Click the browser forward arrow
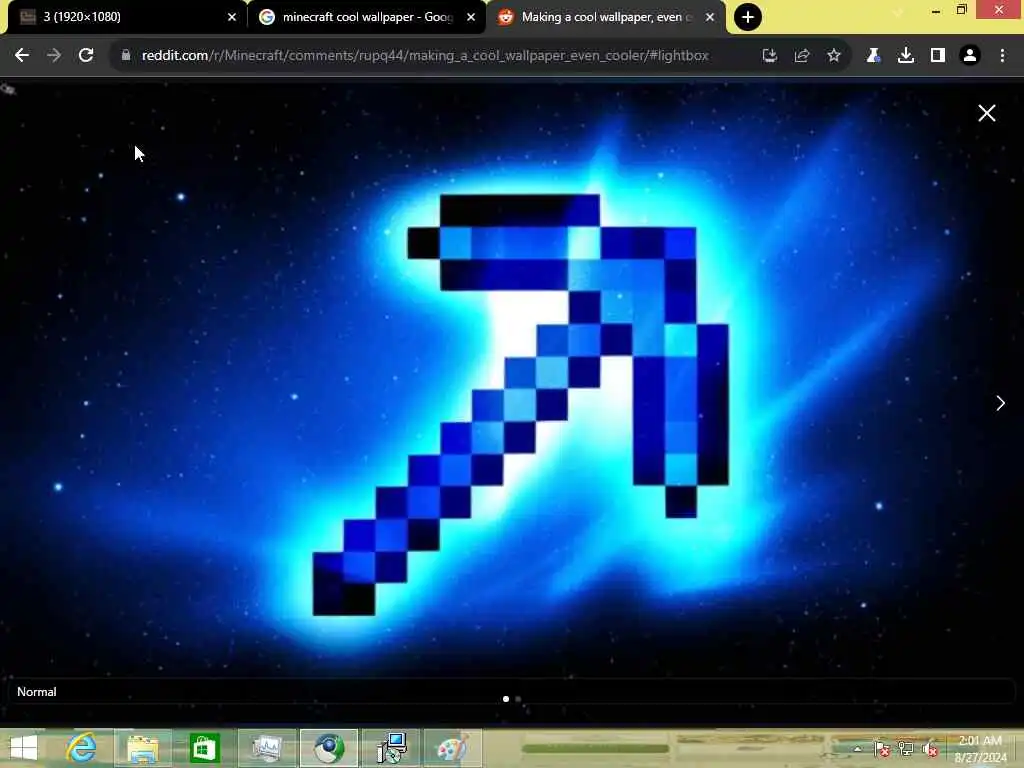This screenshot has height=768, width=1024. point(54,56)
